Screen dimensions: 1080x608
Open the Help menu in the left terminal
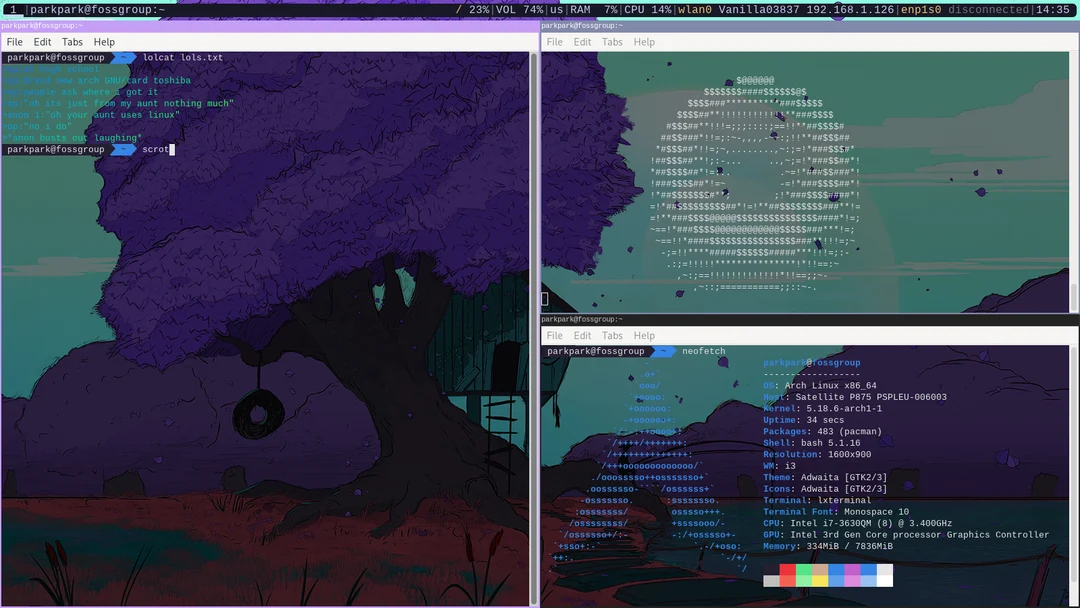pyautogui.click(x=103, y=42)
